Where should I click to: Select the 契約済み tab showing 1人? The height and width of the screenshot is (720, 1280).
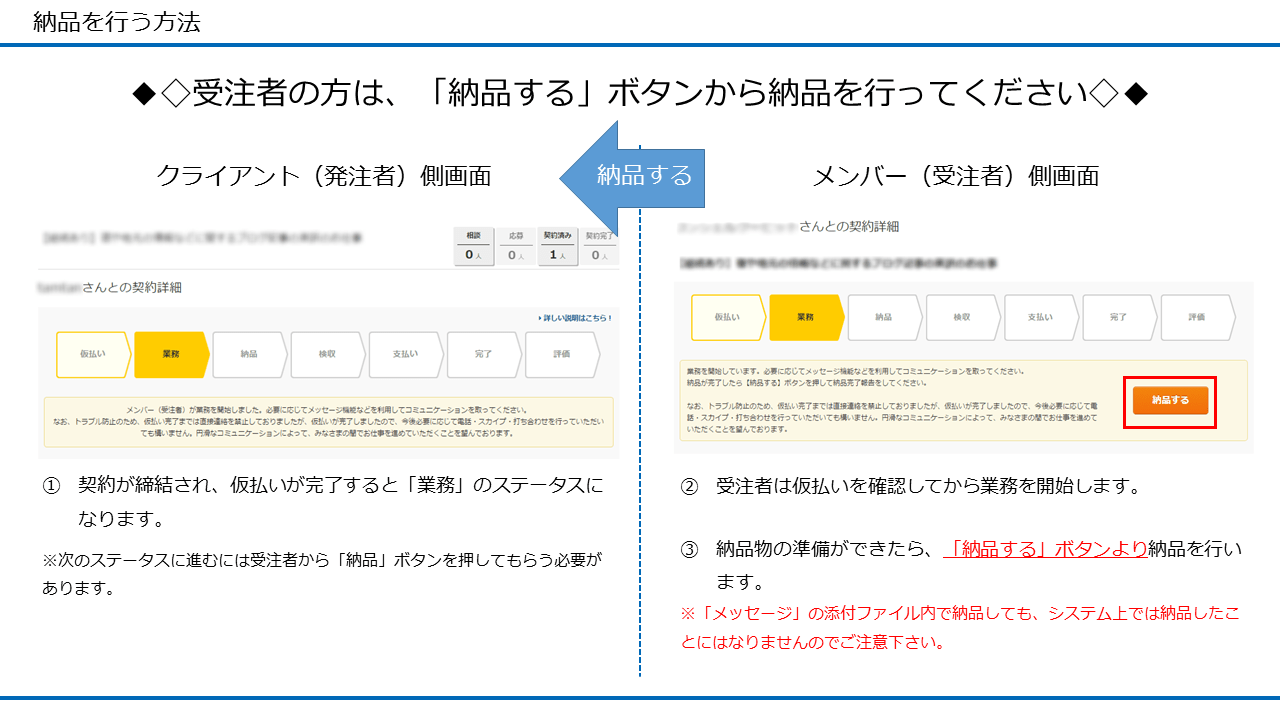(x=556, y=240)
